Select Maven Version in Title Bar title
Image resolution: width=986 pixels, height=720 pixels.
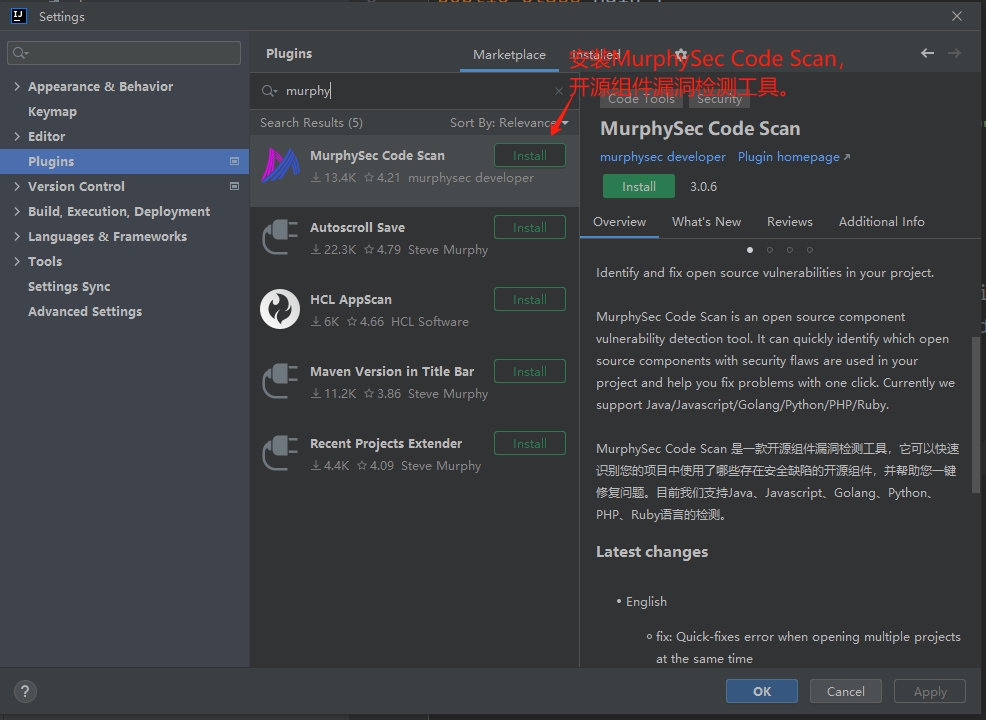click(392, 372)
